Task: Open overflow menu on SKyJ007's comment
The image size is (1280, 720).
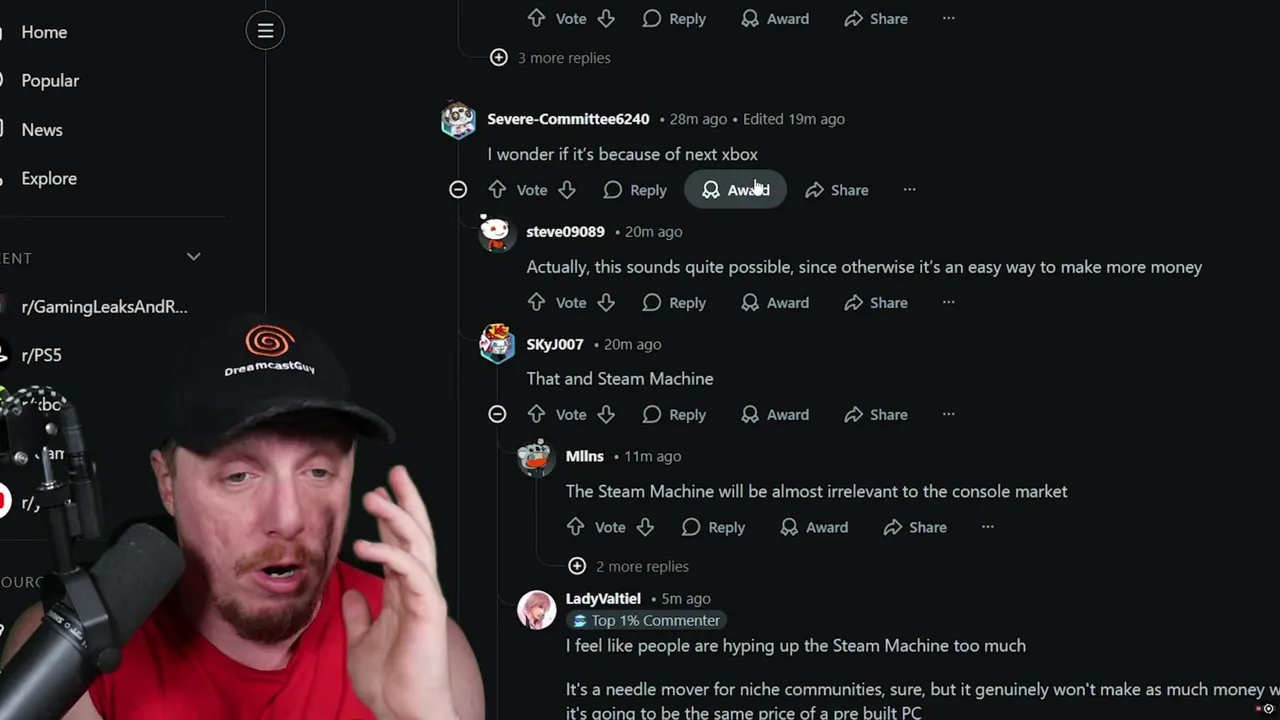Action: click(x=948, y=414)
